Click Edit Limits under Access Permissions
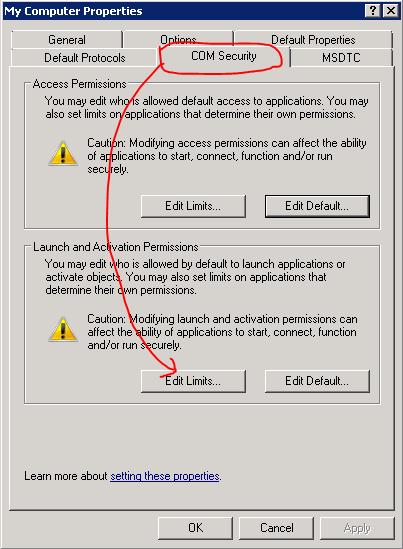Screen dimensions: 403x549 pyautogui.click(x=193, y=206)
